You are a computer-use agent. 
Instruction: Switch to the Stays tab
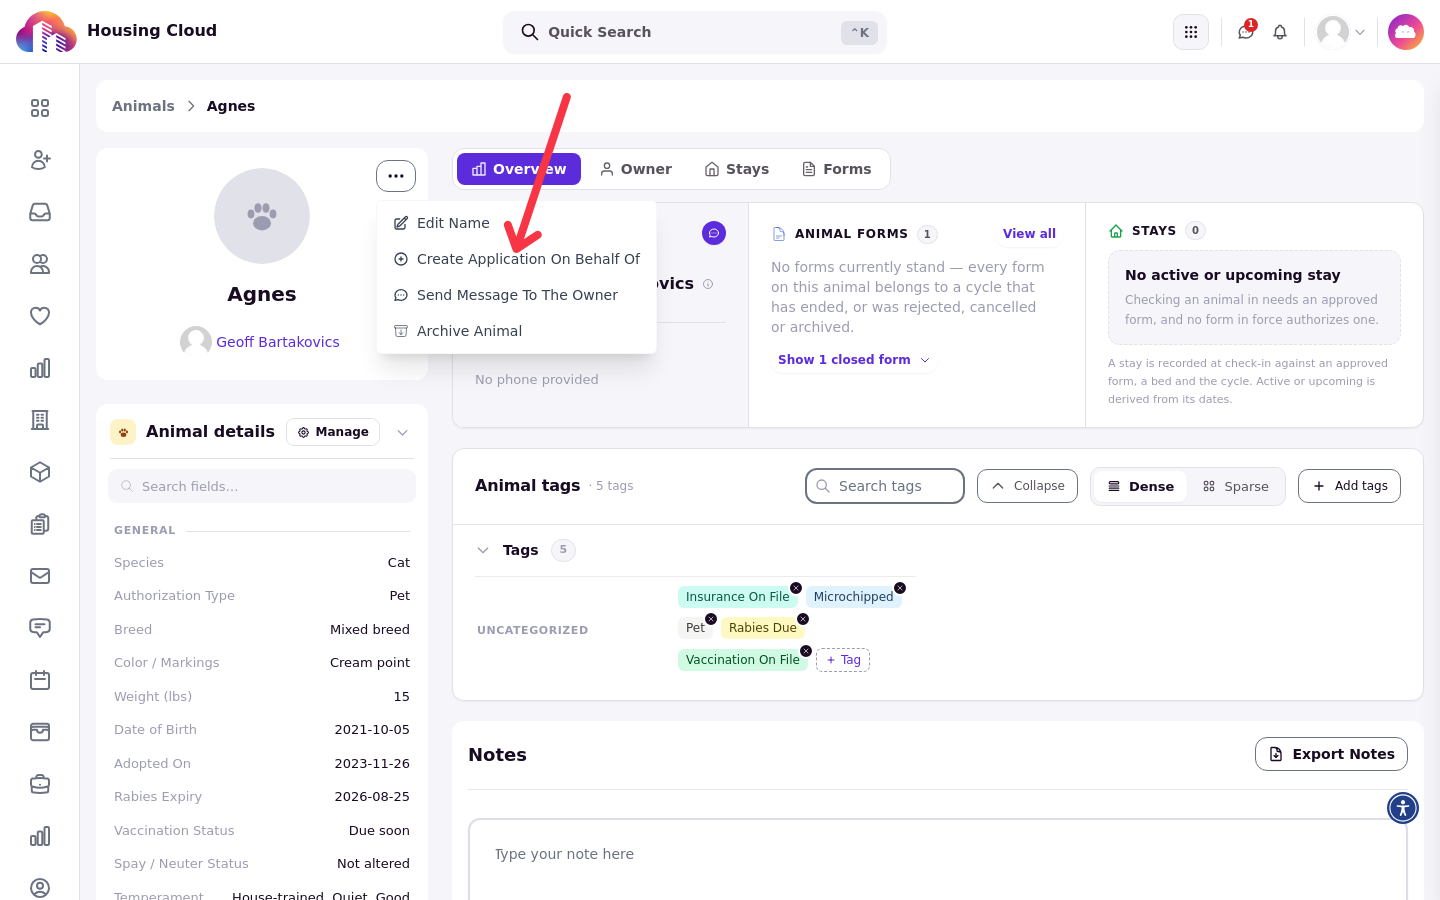(737, 169)
